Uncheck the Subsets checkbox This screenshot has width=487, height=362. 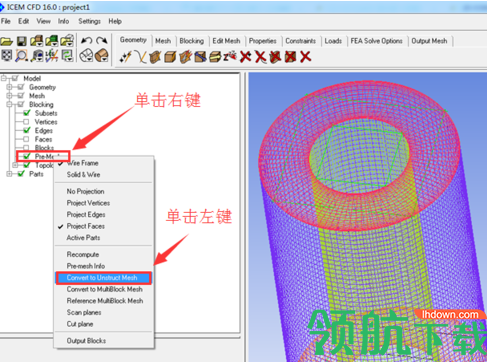click(x=27, y=113)
